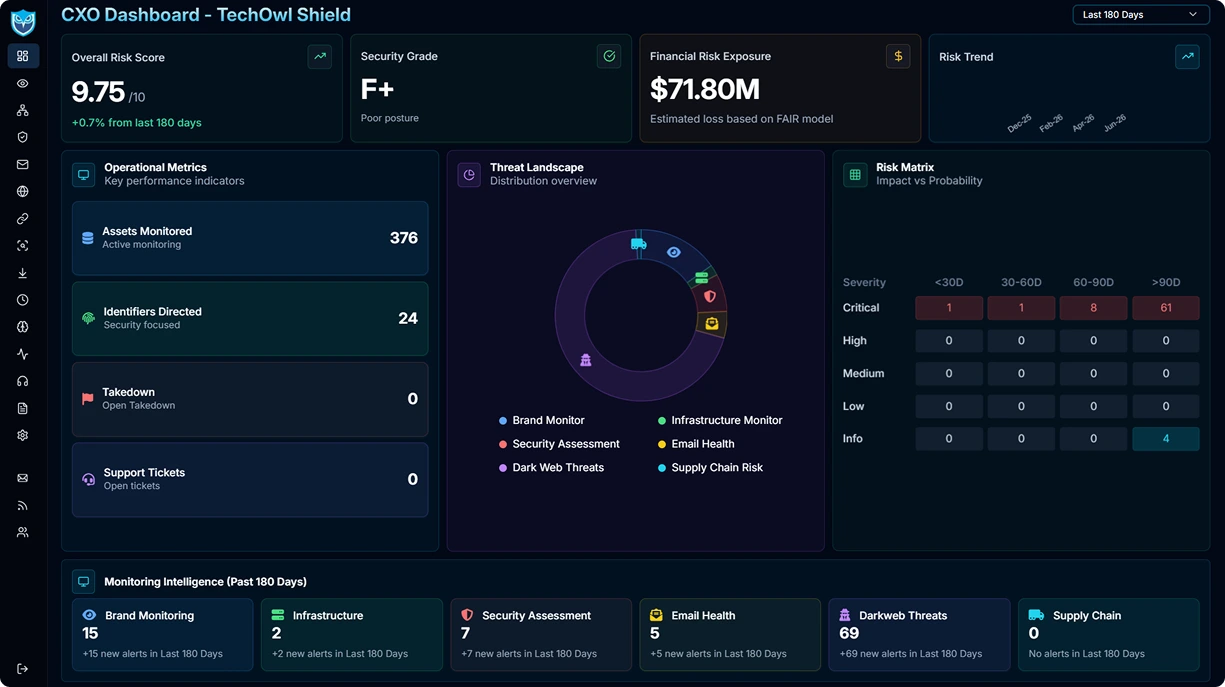1225x687 pixels.
Task: Click trend arrow icon on Overall Risk Score
Action: coord(320,57)
